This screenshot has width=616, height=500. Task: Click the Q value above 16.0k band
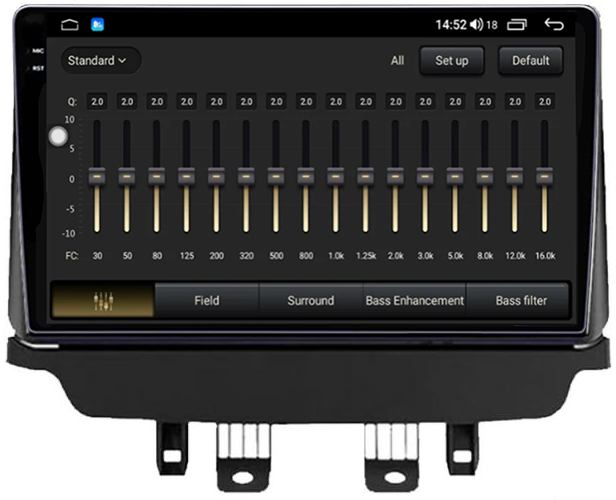[544, 101]
